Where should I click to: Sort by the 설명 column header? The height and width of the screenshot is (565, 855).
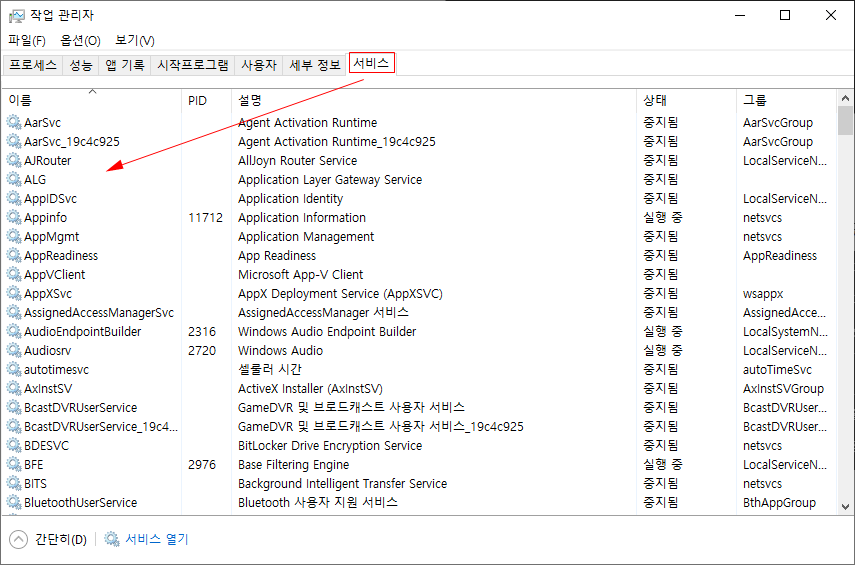click(x=434, y=100)
